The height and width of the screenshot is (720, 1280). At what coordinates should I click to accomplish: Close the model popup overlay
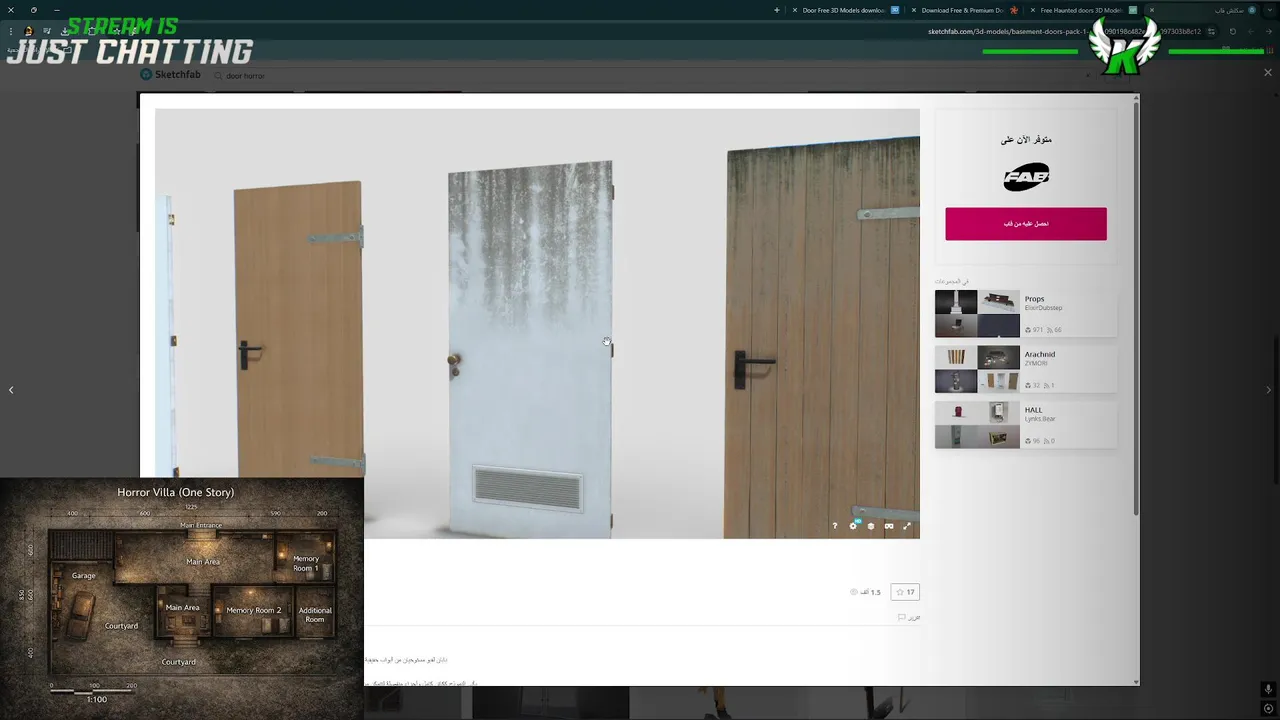[1268, 72]
